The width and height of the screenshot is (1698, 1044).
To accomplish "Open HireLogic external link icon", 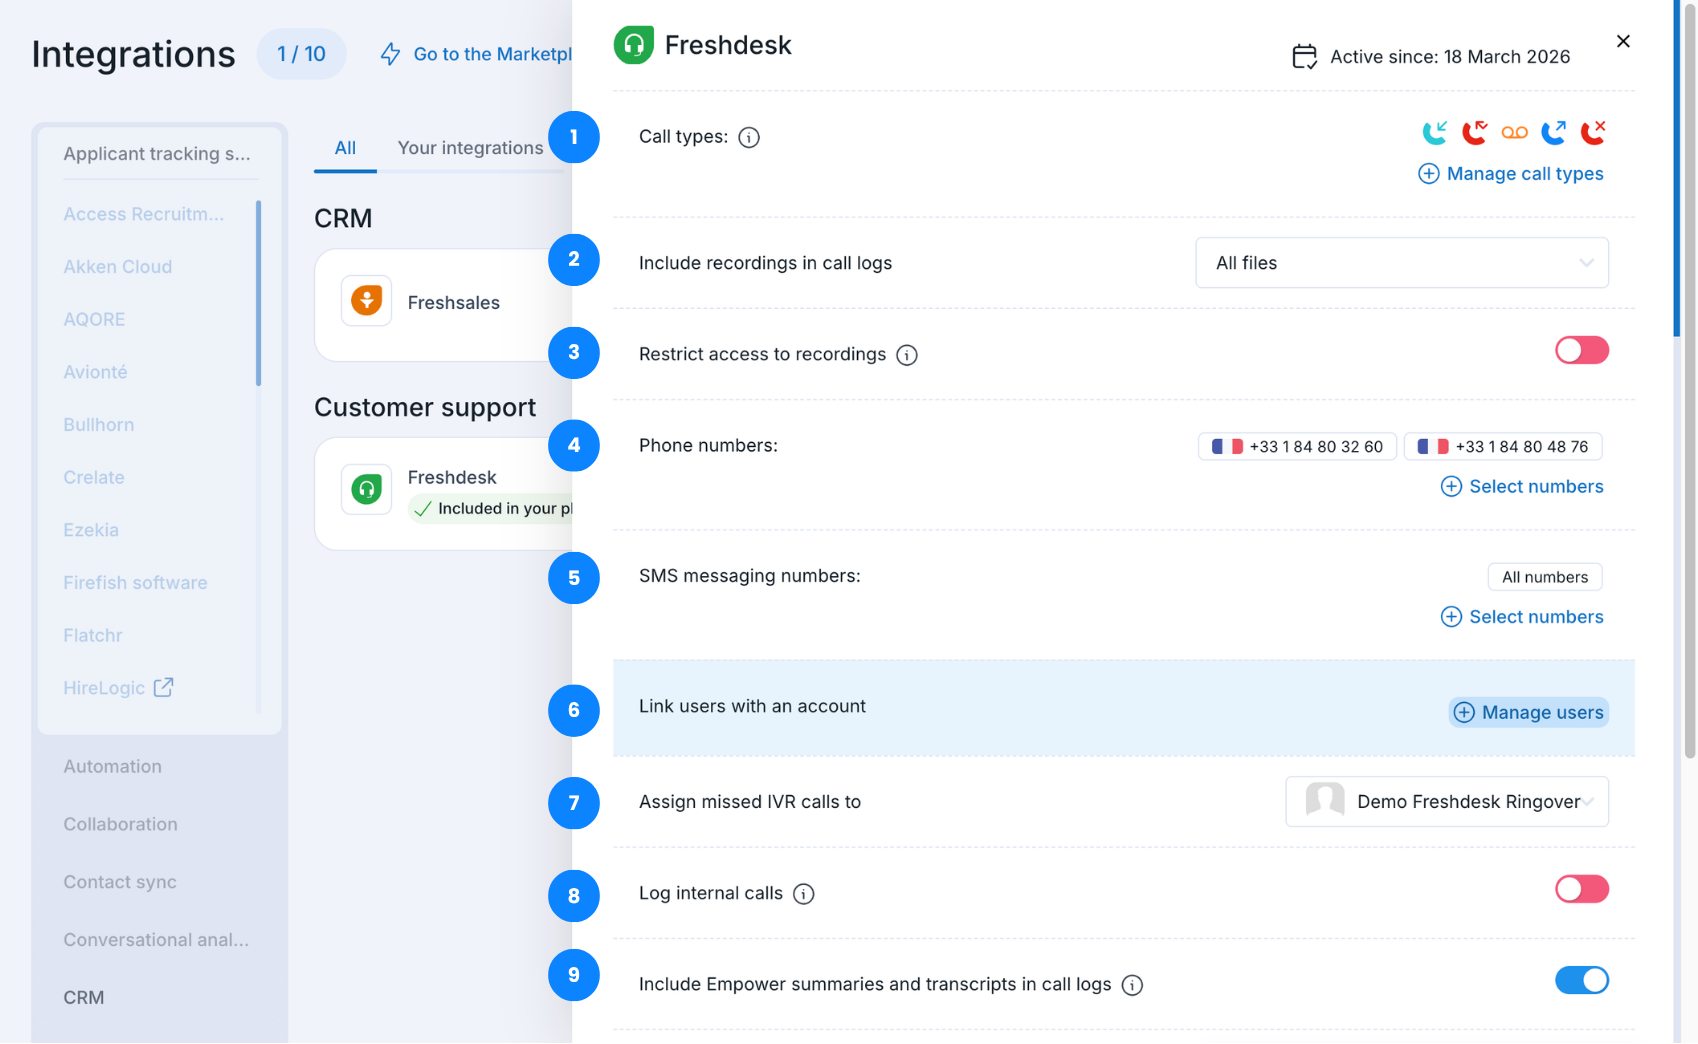I will click(164, 688).
